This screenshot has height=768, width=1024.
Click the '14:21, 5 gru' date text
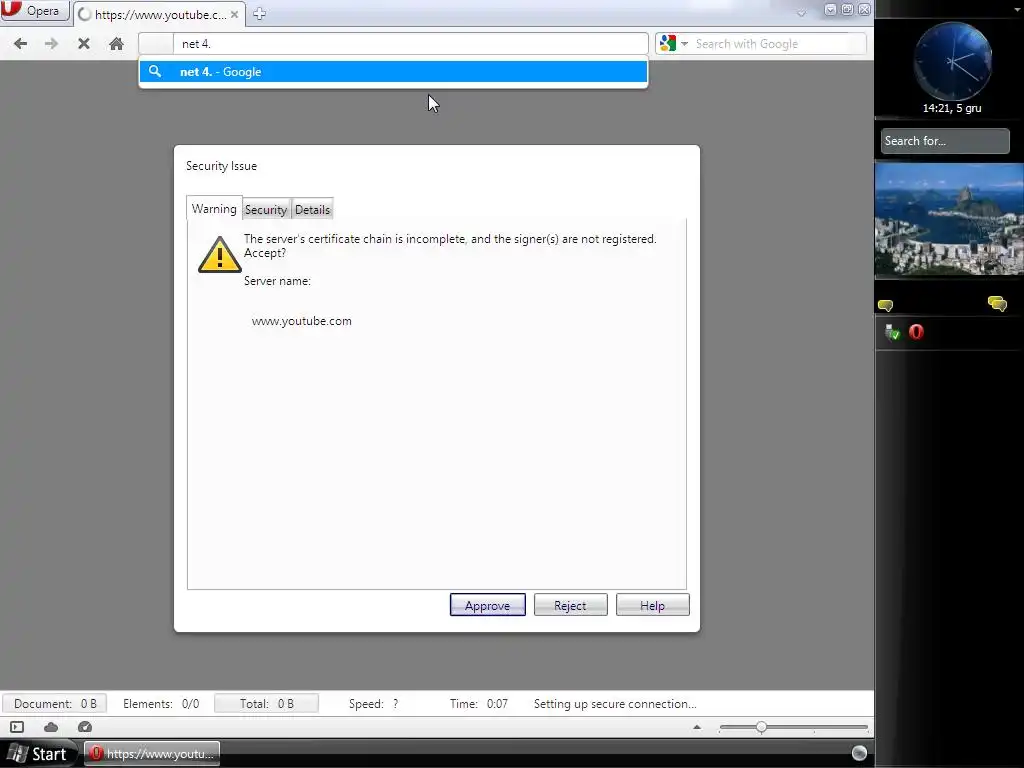(952, 108)
